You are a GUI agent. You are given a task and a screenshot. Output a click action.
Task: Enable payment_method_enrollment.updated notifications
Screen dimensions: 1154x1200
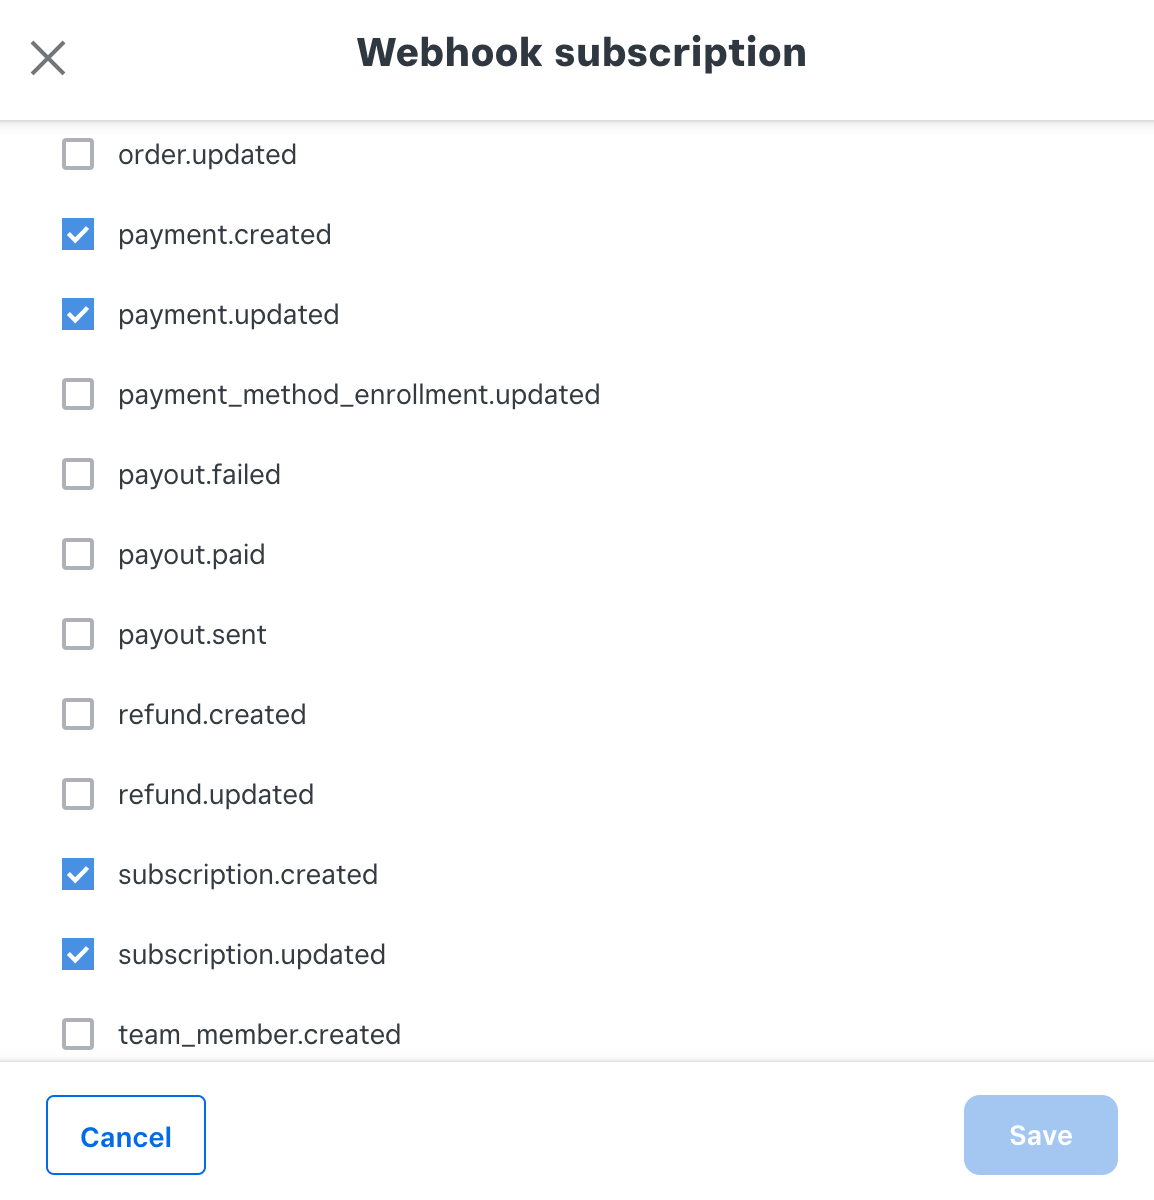(x=77, y=394)
